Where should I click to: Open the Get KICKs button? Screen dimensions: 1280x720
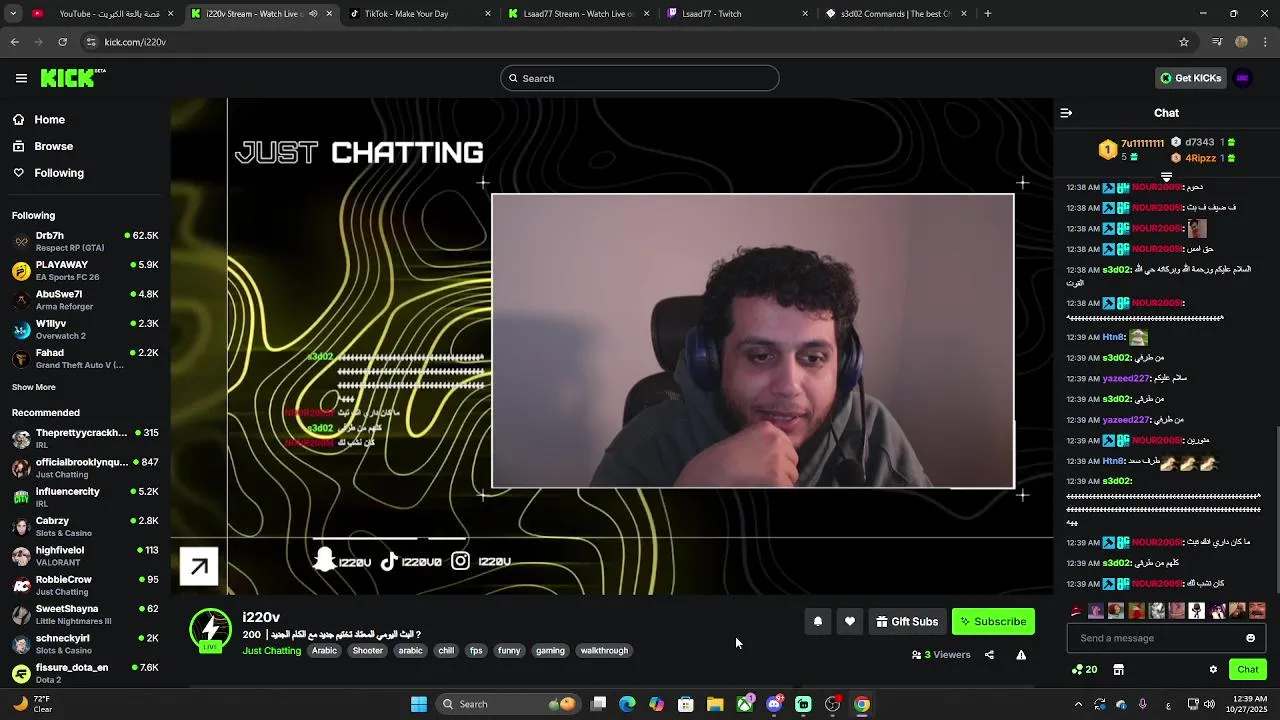(x=1190, y=78)
